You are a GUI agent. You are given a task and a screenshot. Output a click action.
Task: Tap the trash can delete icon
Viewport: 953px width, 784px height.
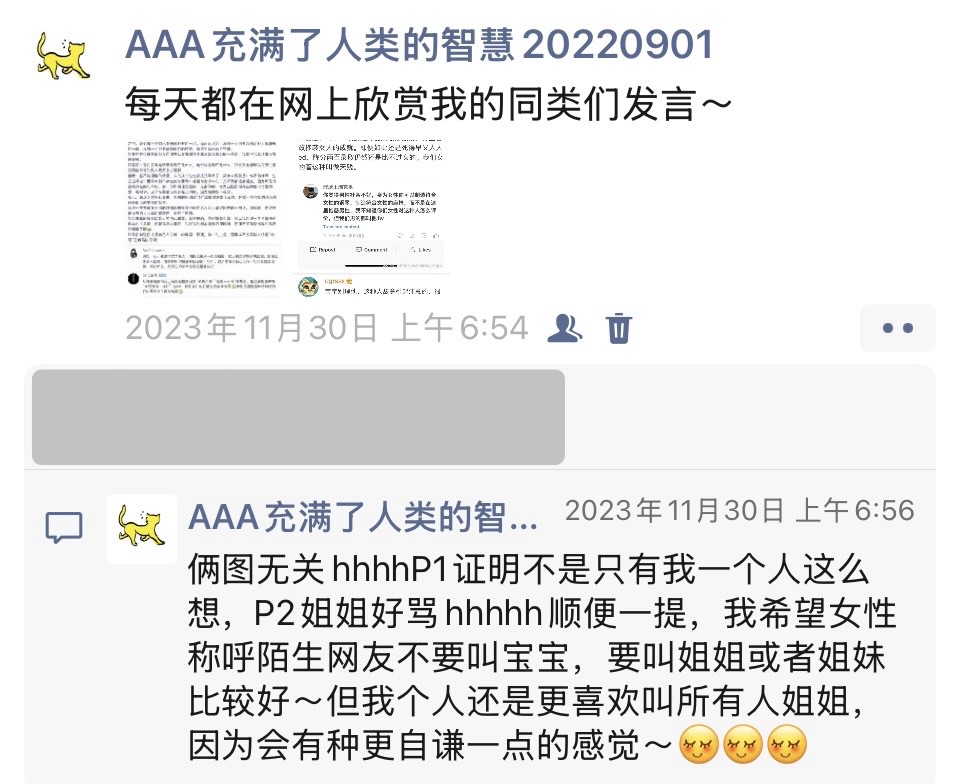[x=619, y=328]
